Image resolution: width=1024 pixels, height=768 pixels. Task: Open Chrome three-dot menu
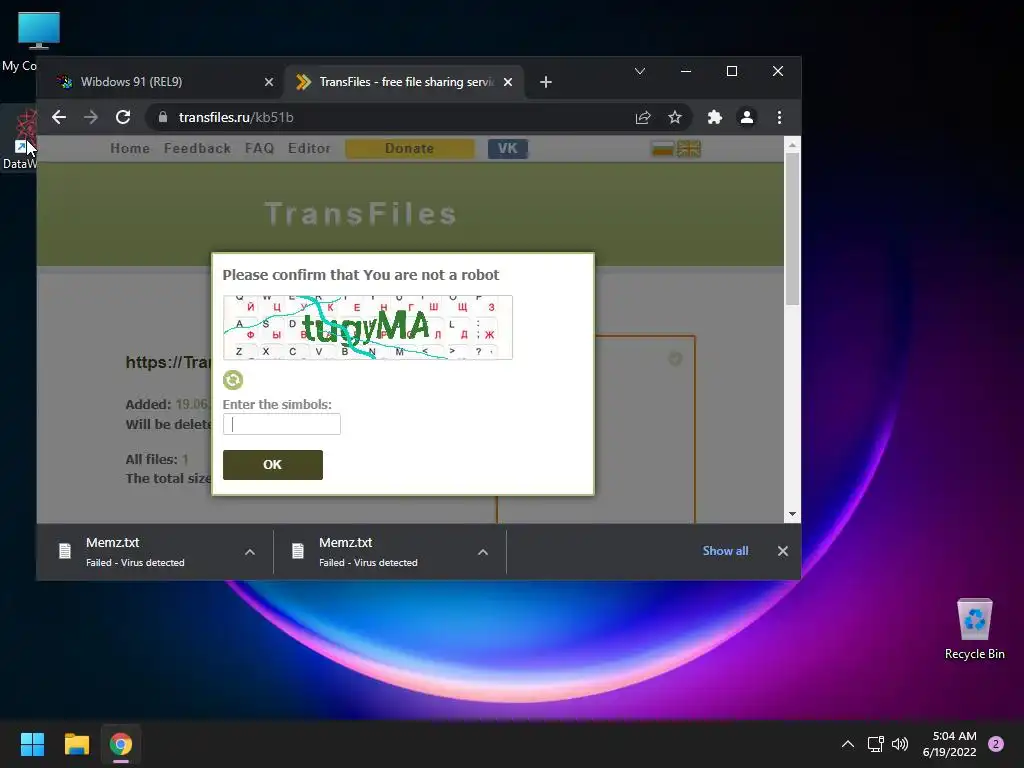[779, 117]
